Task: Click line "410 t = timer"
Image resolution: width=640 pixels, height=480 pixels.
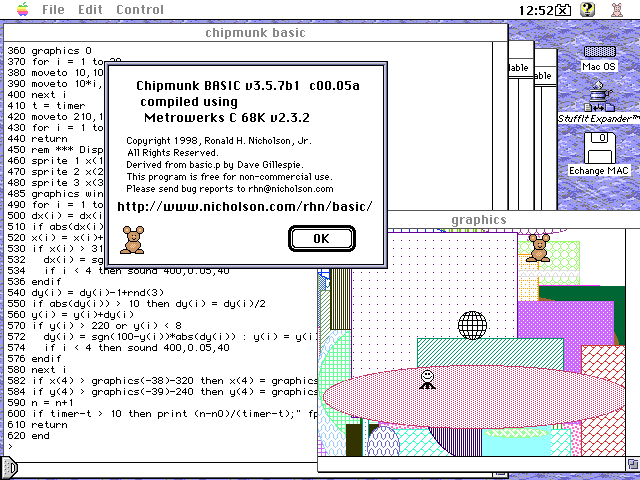Action: pyautogui.click(x=46, y=106)
